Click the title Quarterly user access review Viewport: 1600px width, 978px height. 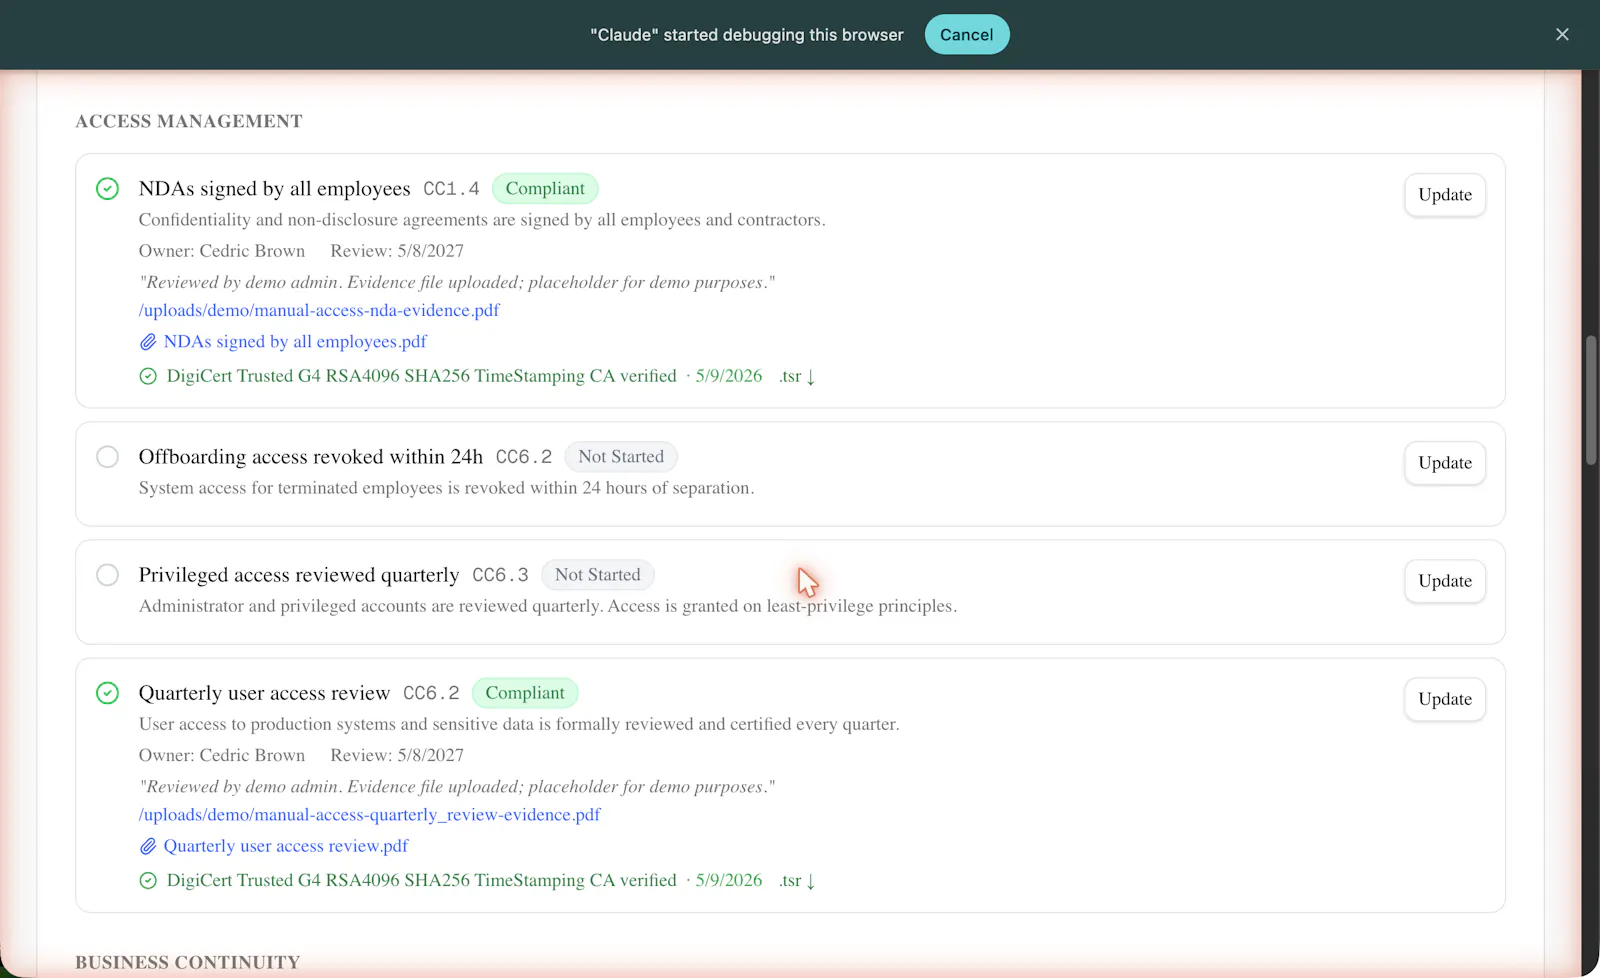[x=264, y=693]
